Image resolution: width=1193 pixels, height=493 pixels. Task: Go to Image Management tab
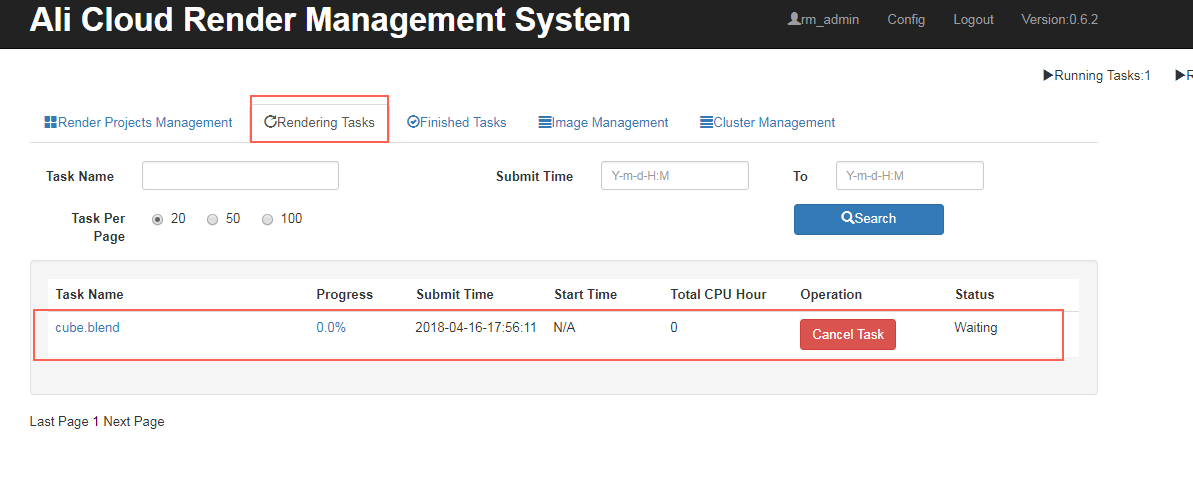(603, 122)
